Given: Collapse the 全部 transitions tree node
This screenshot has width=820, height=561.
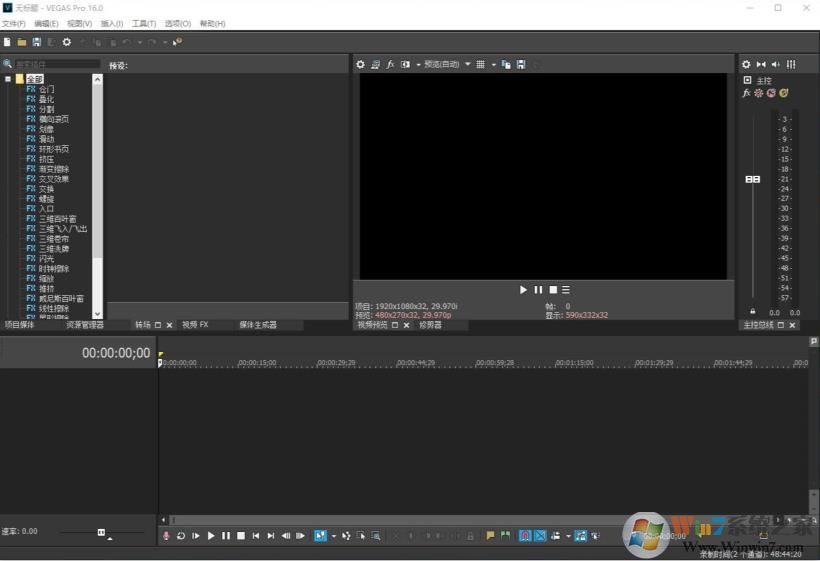Looking at the screenshot, I should (8, 79).
